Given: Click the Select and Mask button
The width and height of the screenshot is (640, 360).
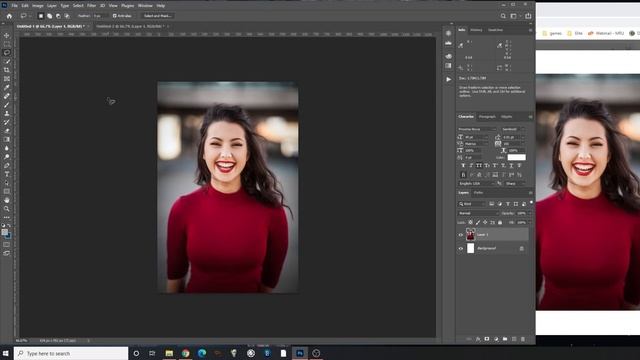Looking at the screenshot, I should (x=157, y=16).
